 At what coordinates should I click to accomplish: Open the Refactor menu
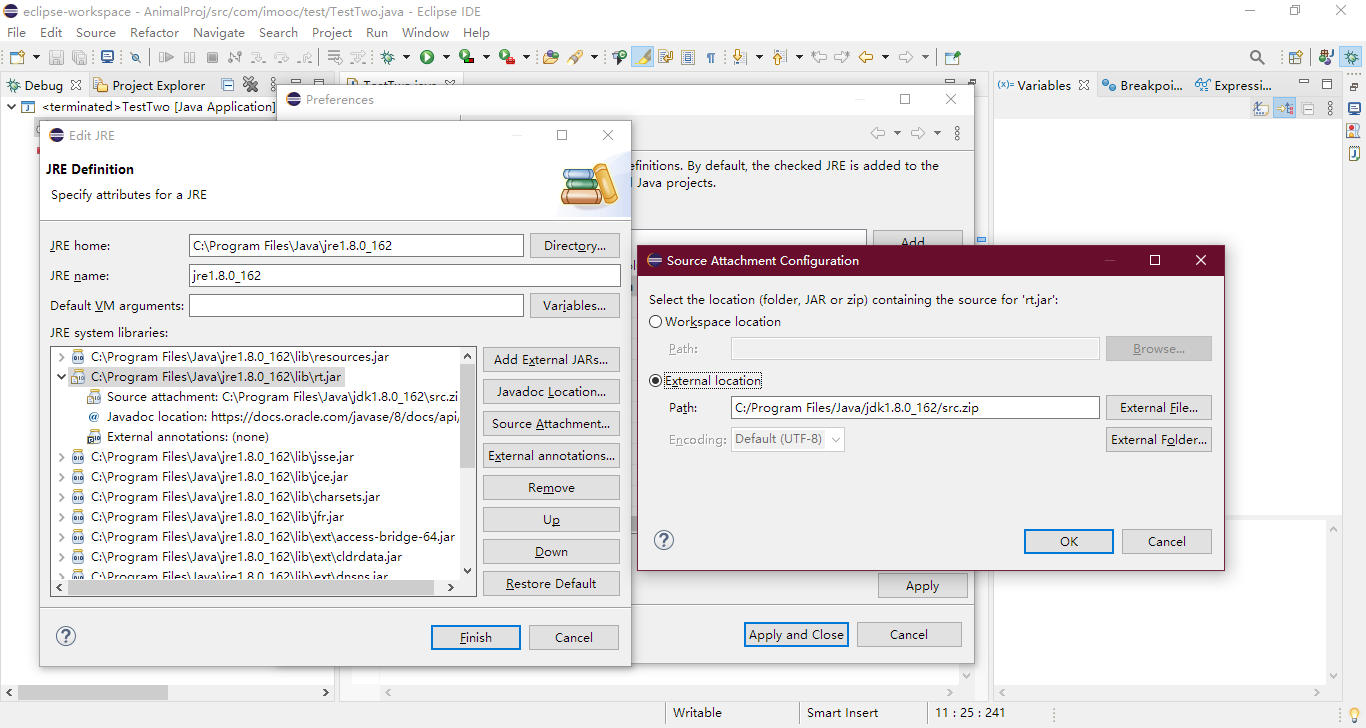pos(154,32)
